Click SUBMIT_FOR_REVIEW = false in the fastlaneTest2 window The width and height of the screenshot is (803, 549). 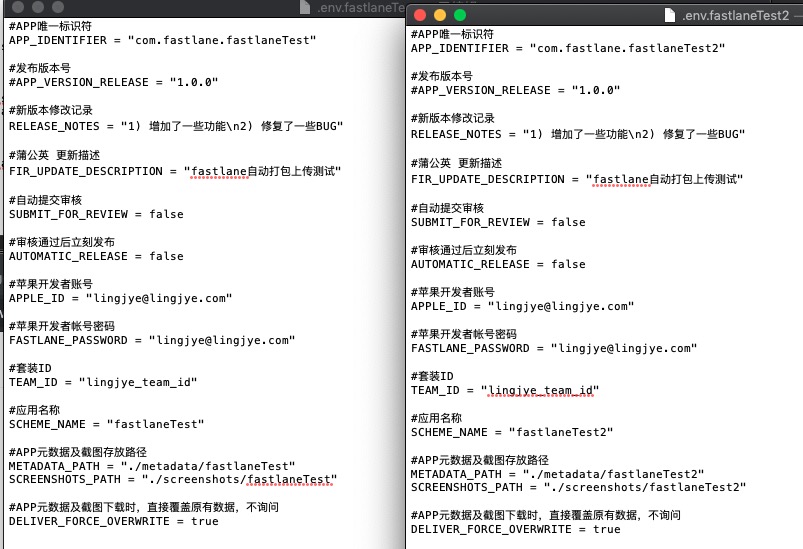click(498, 223)
